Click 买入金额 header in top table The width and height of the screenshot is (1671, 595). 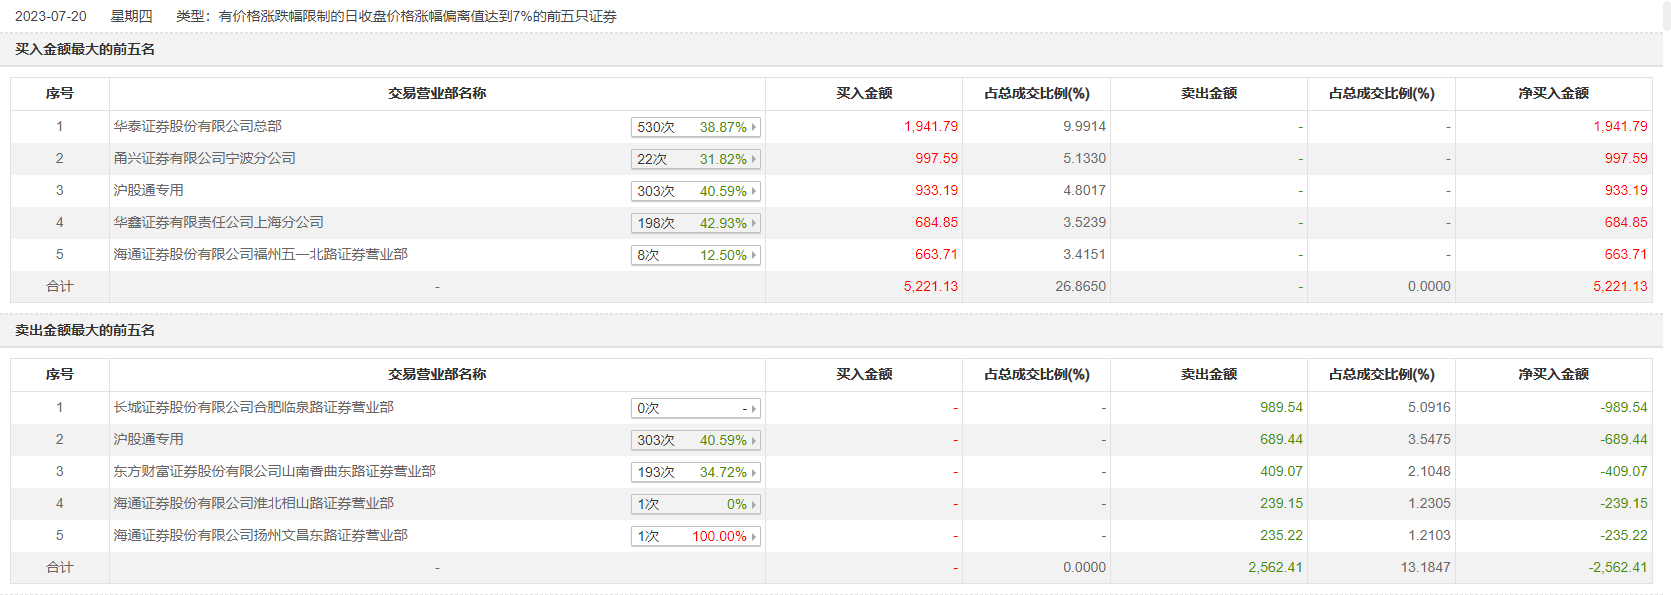[864, 93]
